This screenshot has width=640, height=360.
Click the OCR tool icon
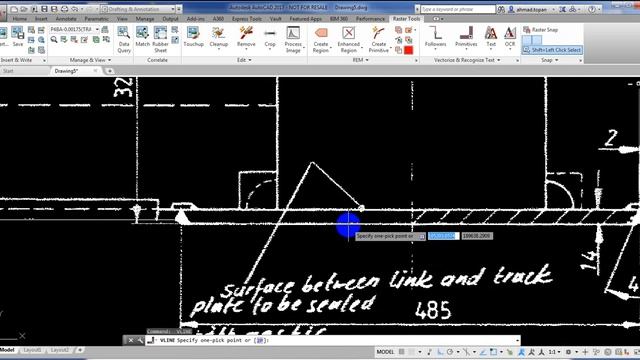click(x=510, y=33)
